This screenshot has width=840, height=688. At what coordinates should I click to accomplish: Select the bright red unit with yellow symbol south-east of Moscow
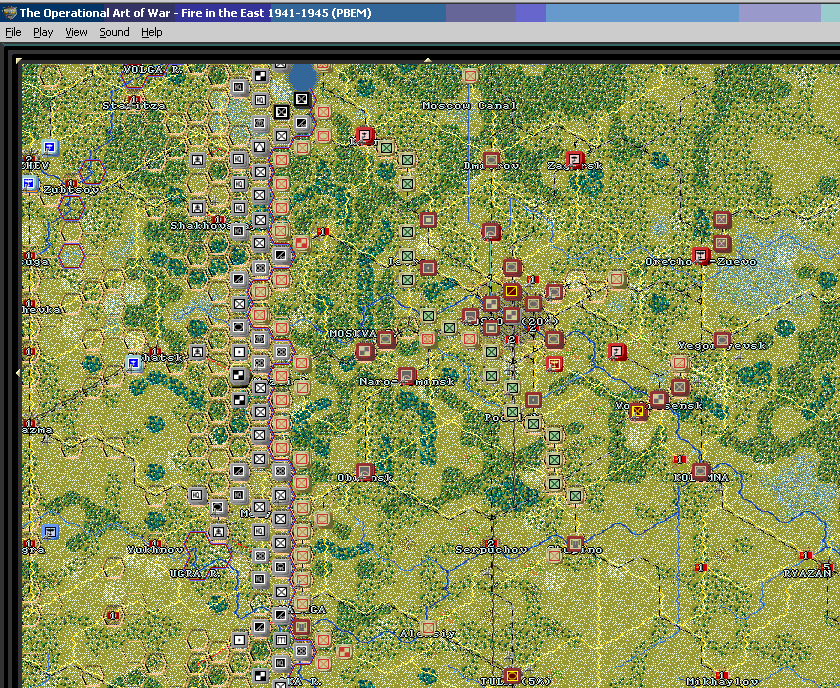554,364
